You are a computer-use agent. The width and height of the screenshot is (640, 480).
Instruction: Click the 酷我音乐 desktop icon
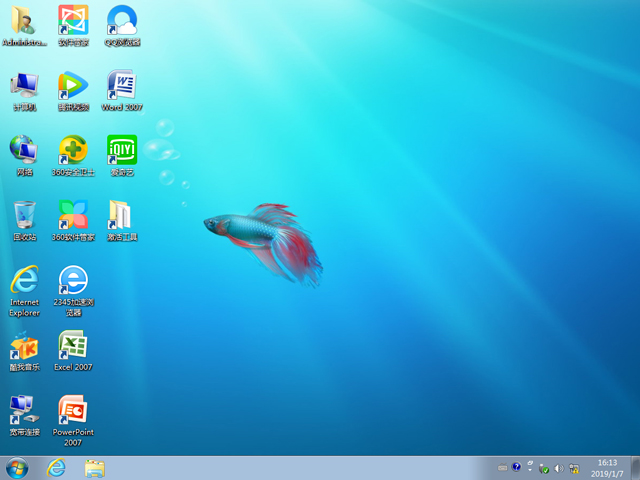24,346
